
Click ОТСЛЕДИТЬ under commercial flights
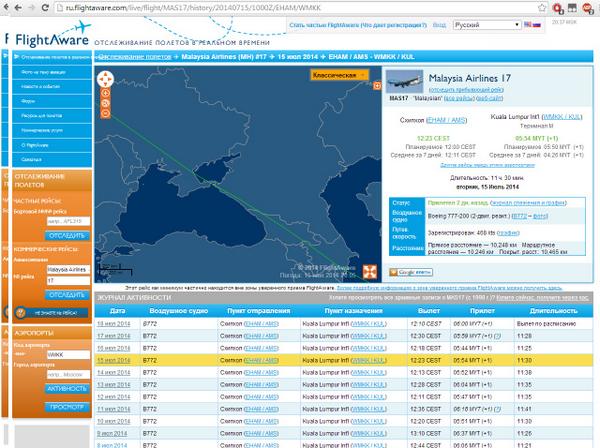[x=67, y=295]
